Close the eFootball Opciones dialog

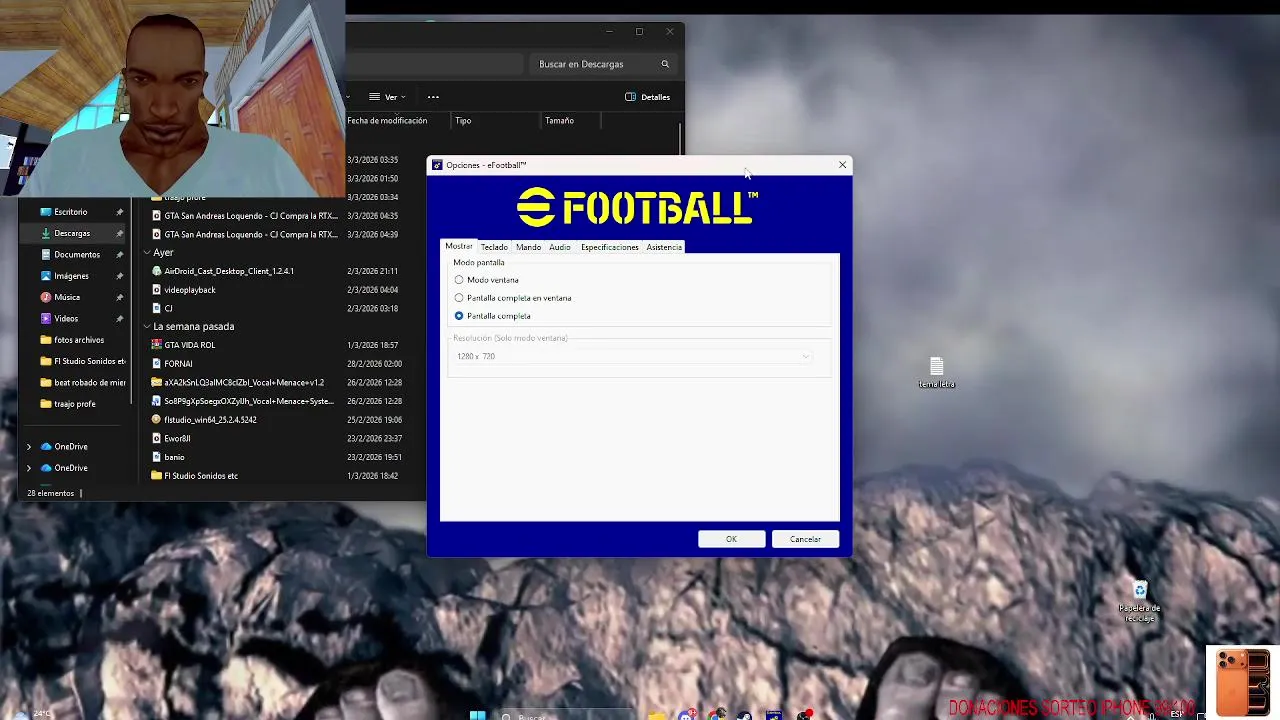(x=842, y=165)
